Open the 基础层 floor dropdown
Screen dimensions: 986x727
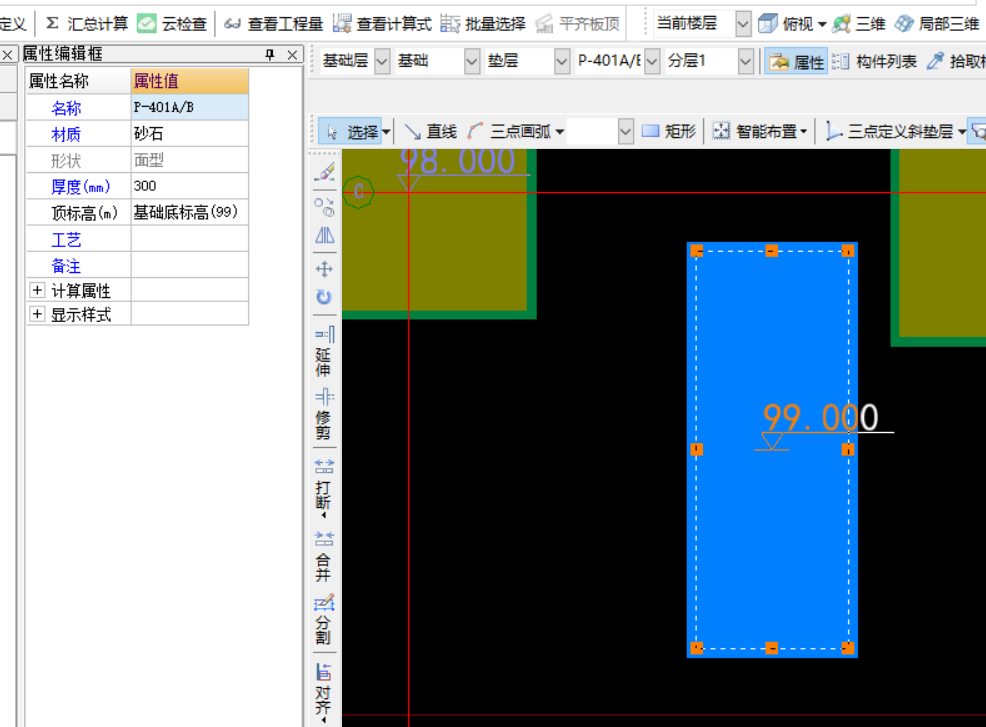coord(382,62)
